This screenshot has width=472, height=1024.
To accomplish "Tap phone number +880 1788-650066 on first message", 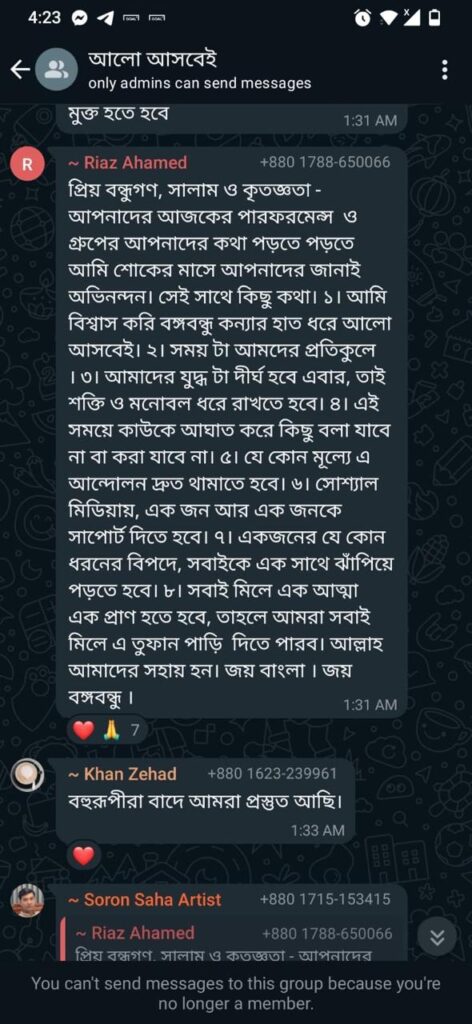I will (324, 163).
